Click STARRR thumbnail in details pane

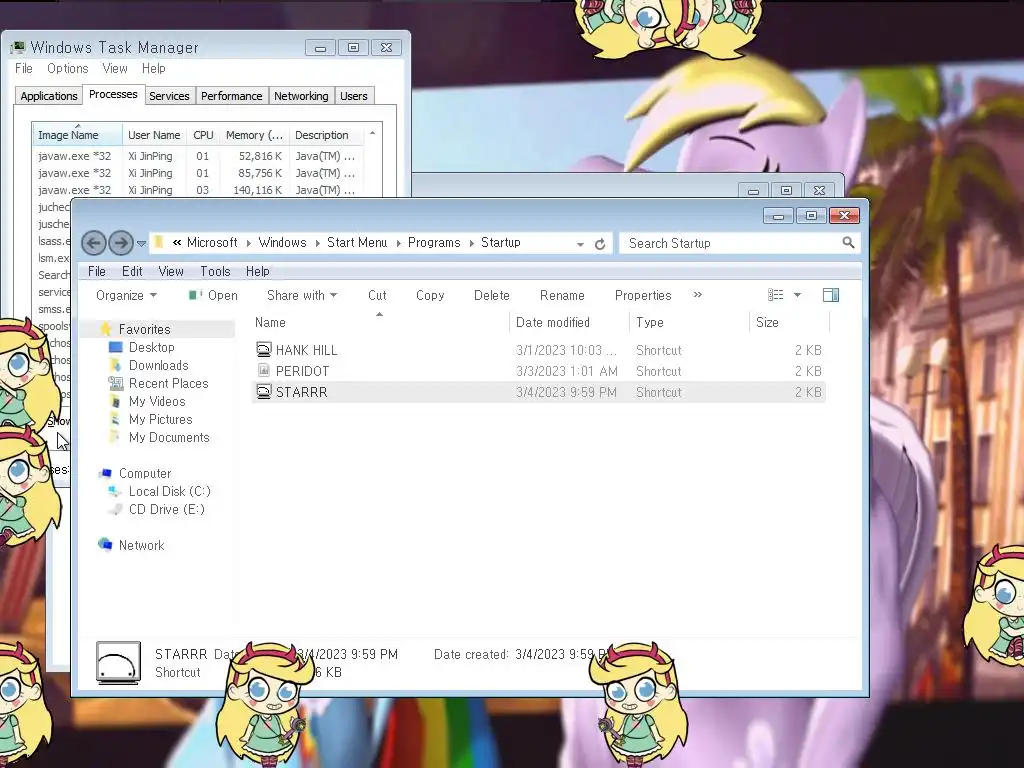[118, 663]
